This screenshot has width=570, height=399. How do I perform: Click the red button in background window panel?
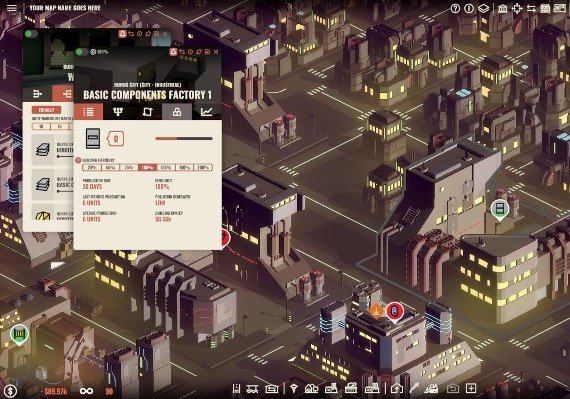click(46, 110)
